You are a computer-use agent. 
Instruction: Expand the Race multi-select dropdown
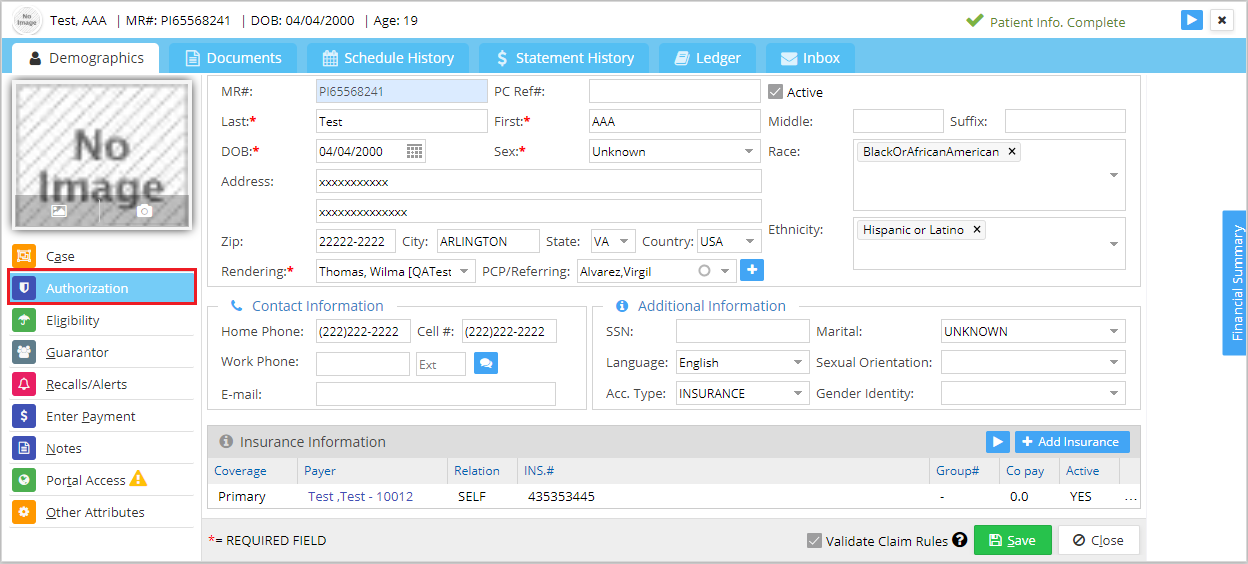(x=1114, y=175)
